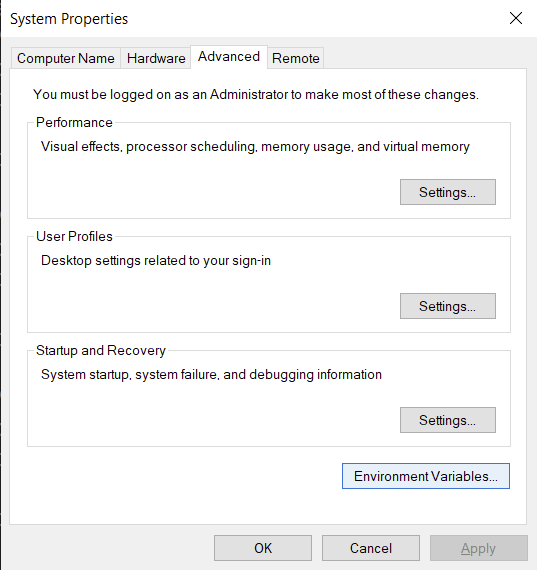
Task: Select the Advanced tab
Action: (229, 57)
